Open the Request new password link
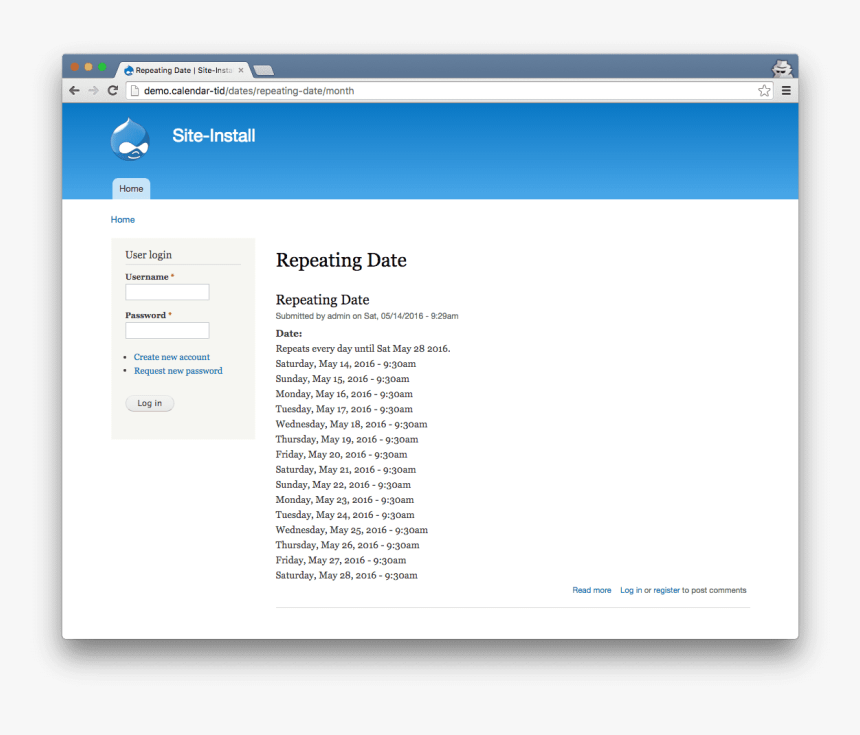The image size is (860, 735). (x=178, y=371)
